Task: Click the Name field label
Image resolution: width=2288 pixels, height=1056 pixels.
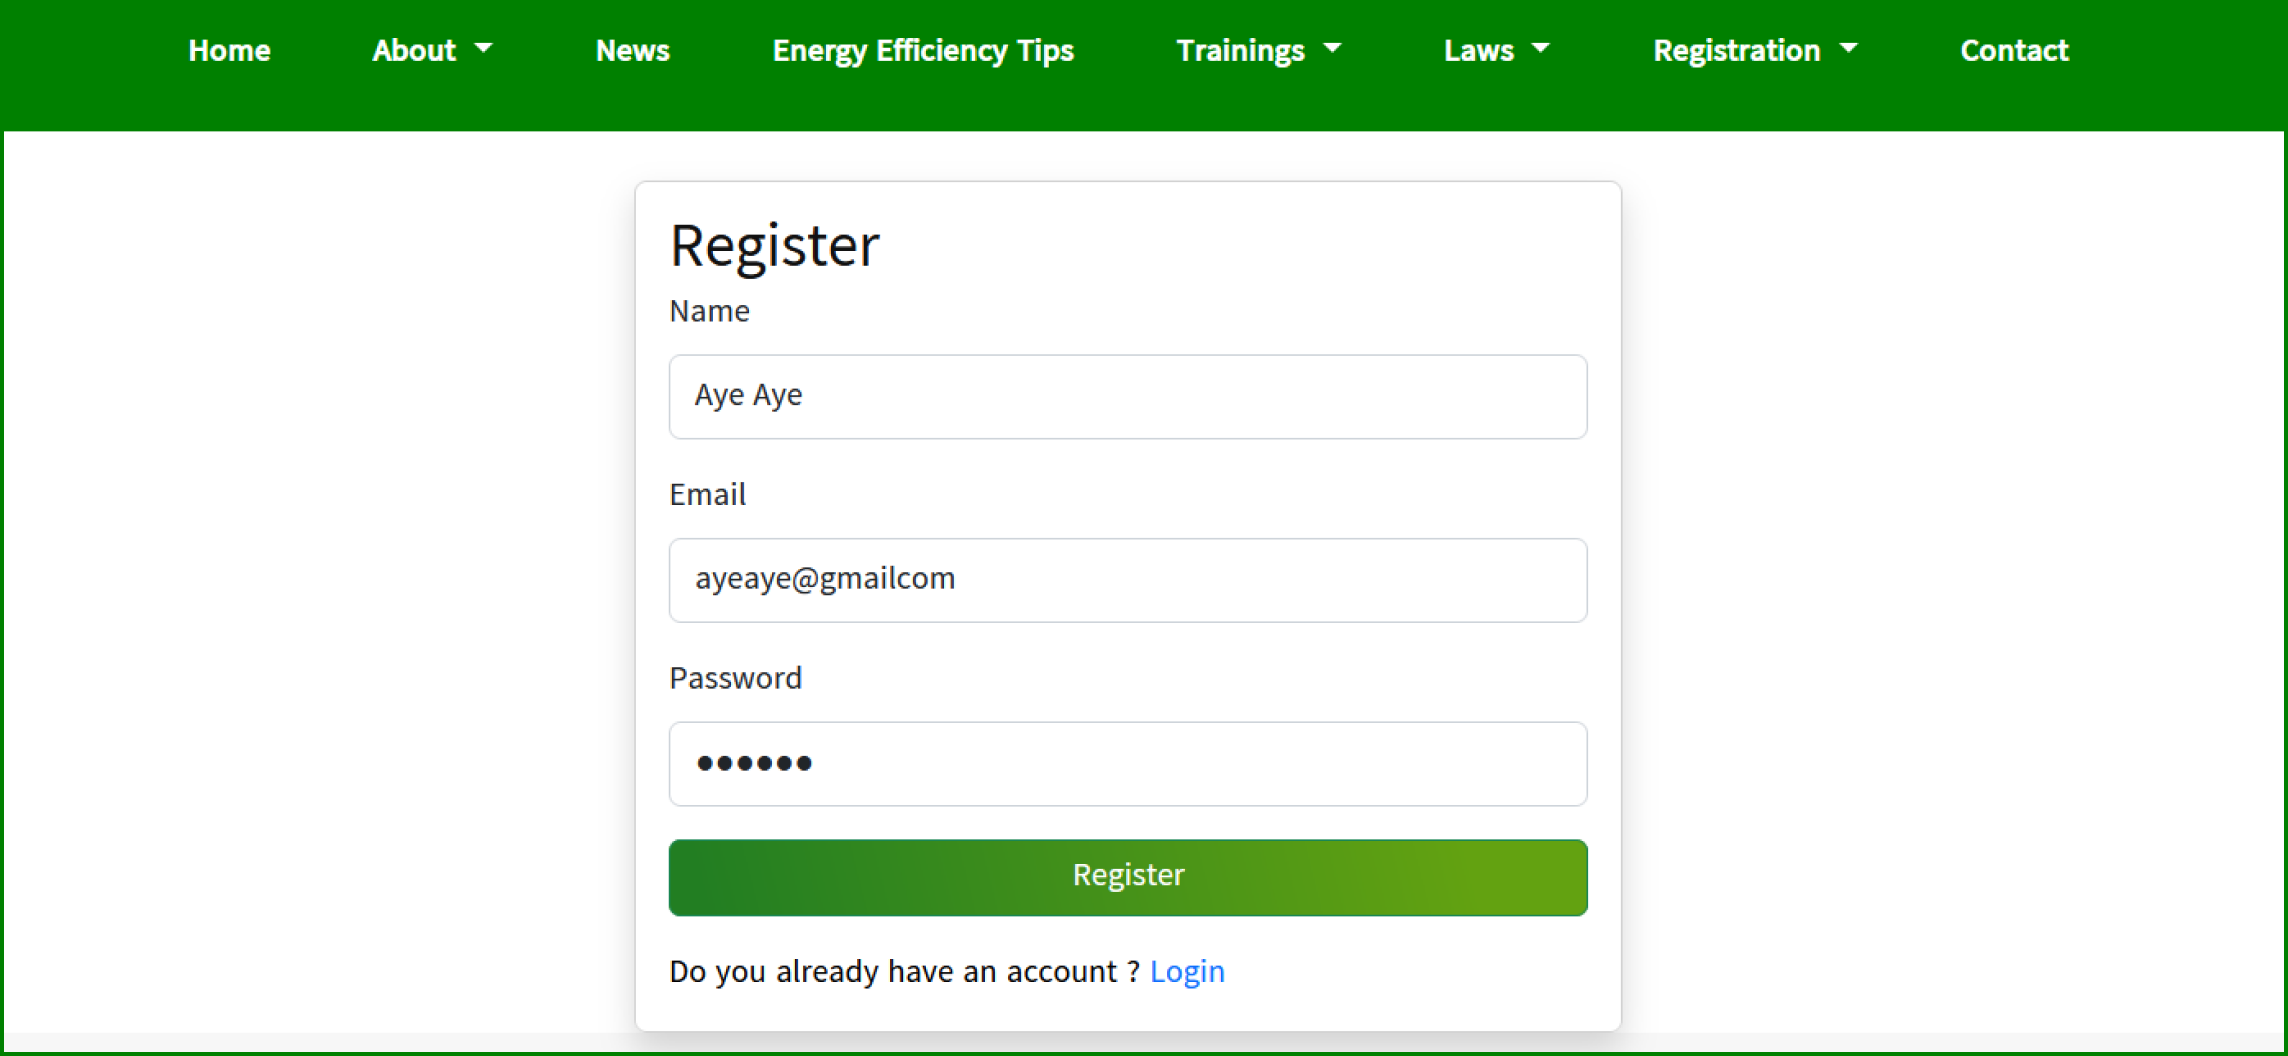Action: 709,311
